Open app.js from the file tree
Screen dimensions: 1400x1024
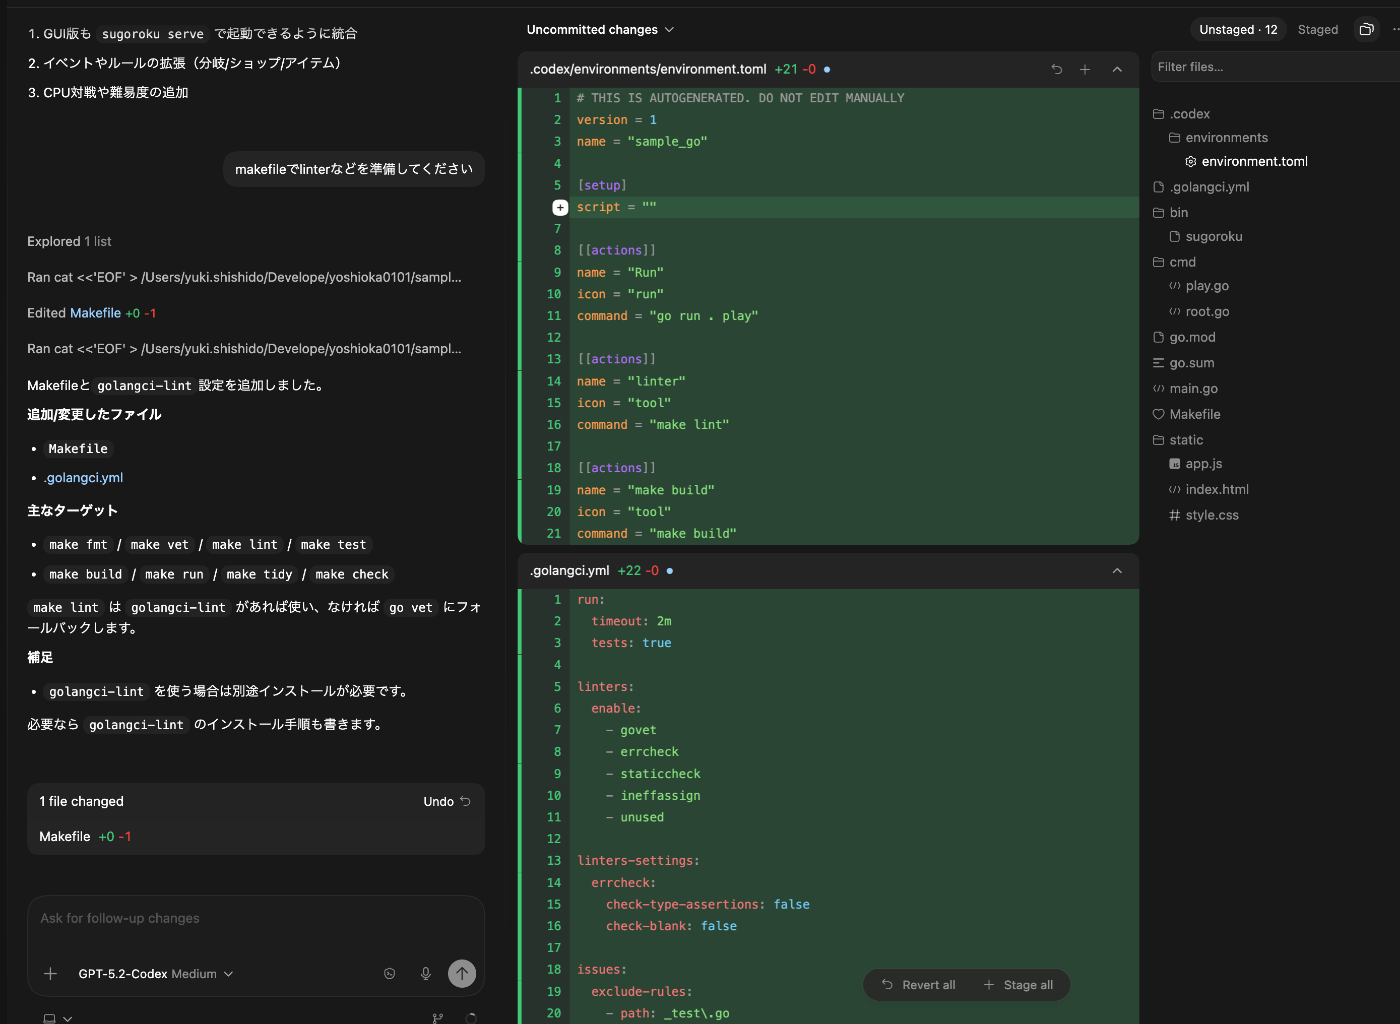pos(1195,464)
